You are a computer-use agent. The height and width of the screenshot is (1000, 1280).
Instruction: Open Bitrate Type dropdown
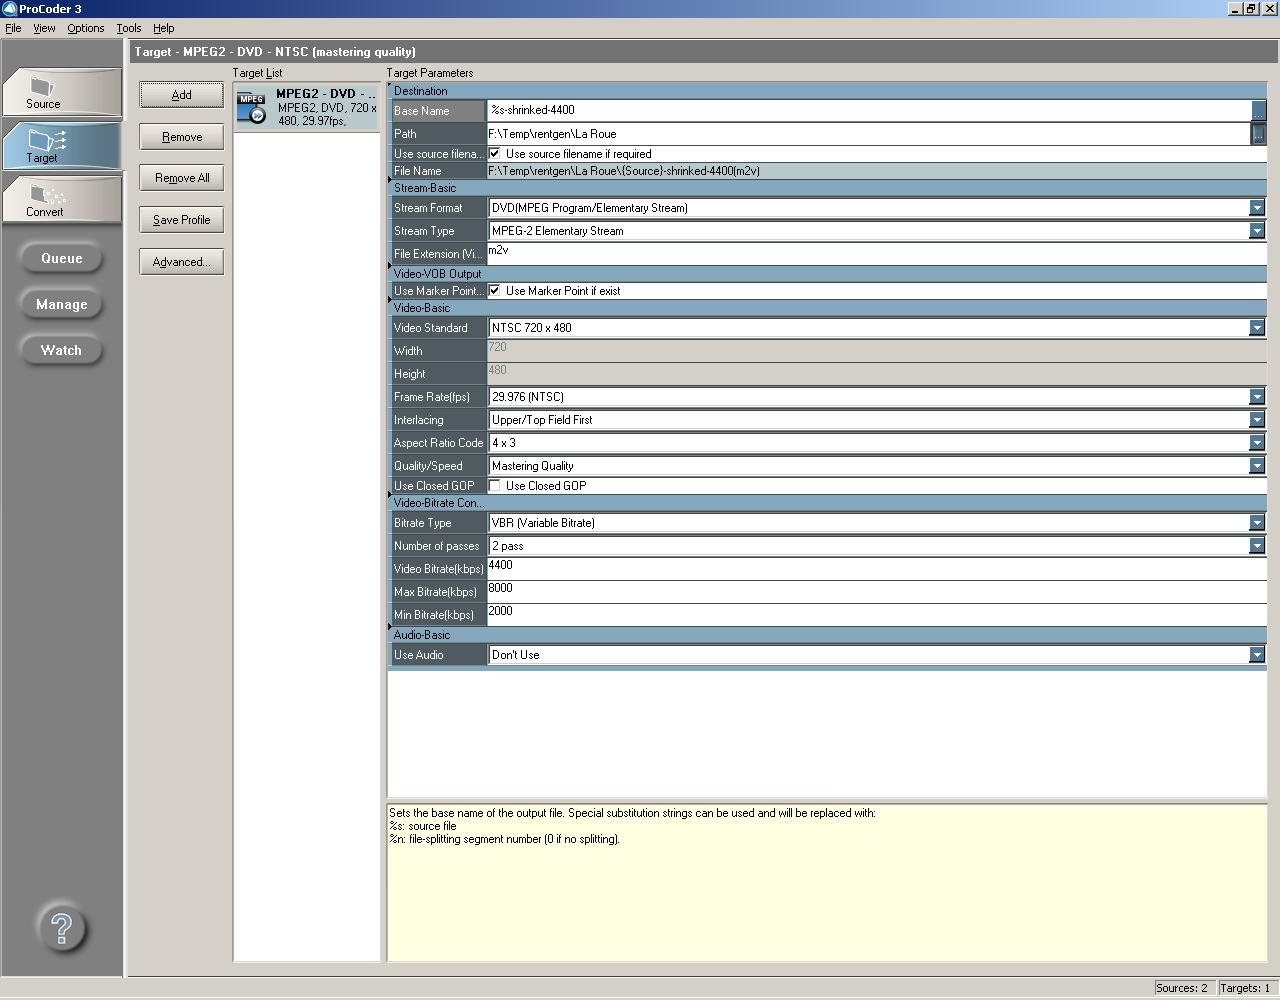coord(1257,523)
